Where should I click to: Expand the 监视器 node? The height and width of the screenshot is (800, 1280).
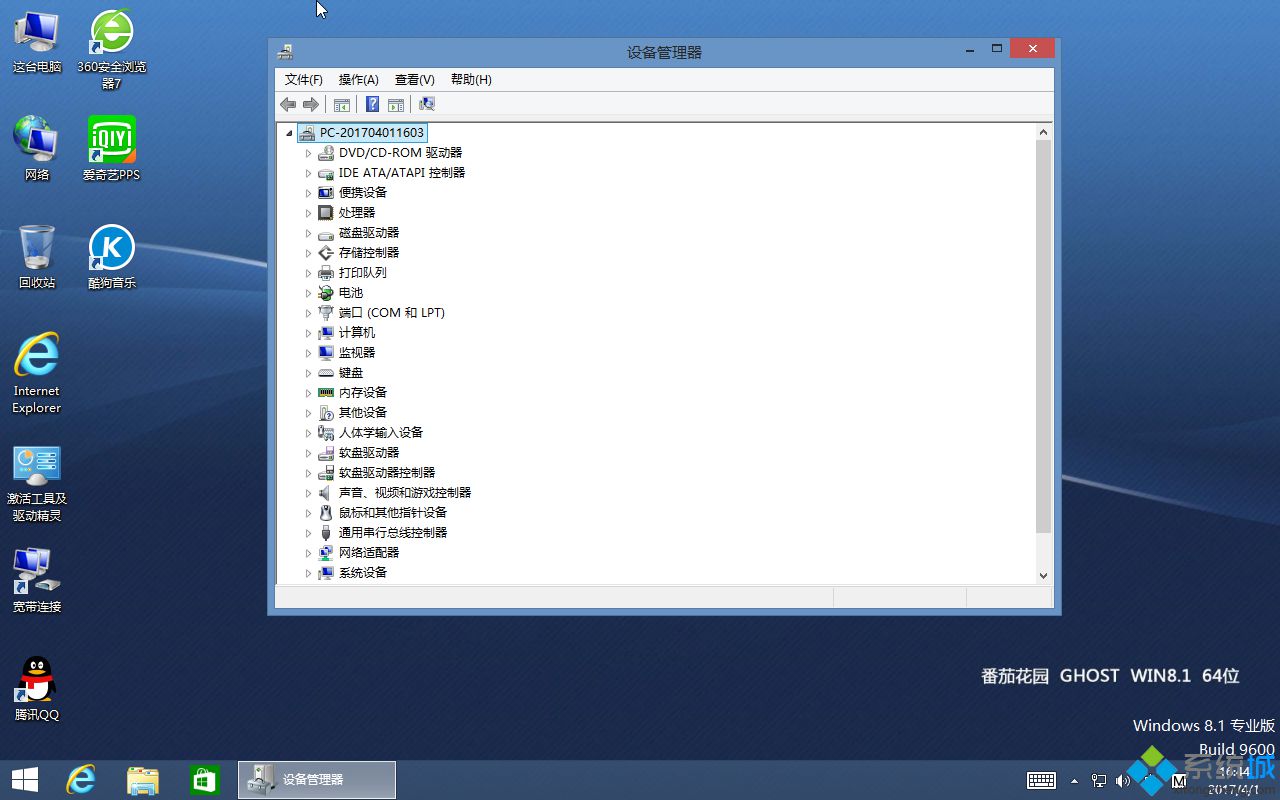(x=309, y=353)
